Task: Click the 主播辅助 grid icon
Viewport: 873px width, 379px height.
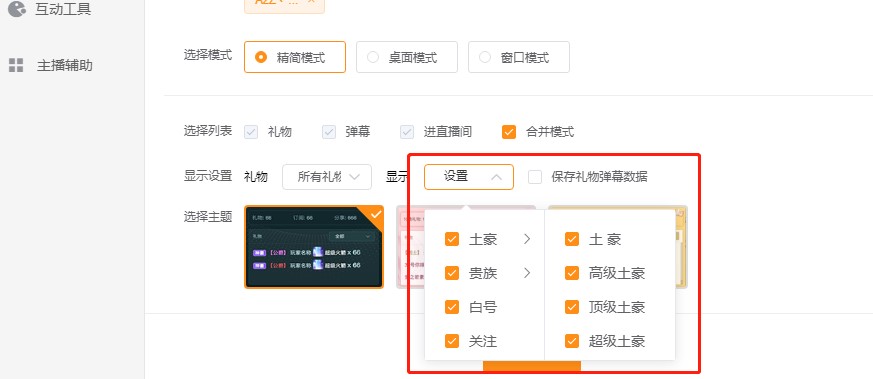Action: pyautogui.click(x=16, y=66)
